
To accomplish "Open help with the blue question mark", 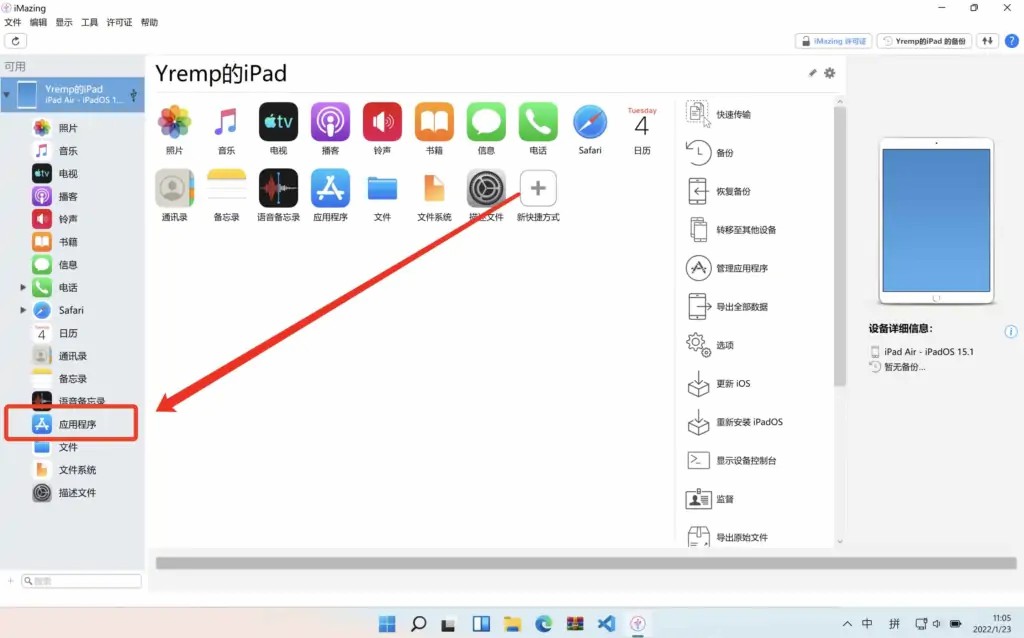I will tap(1012, 41).
